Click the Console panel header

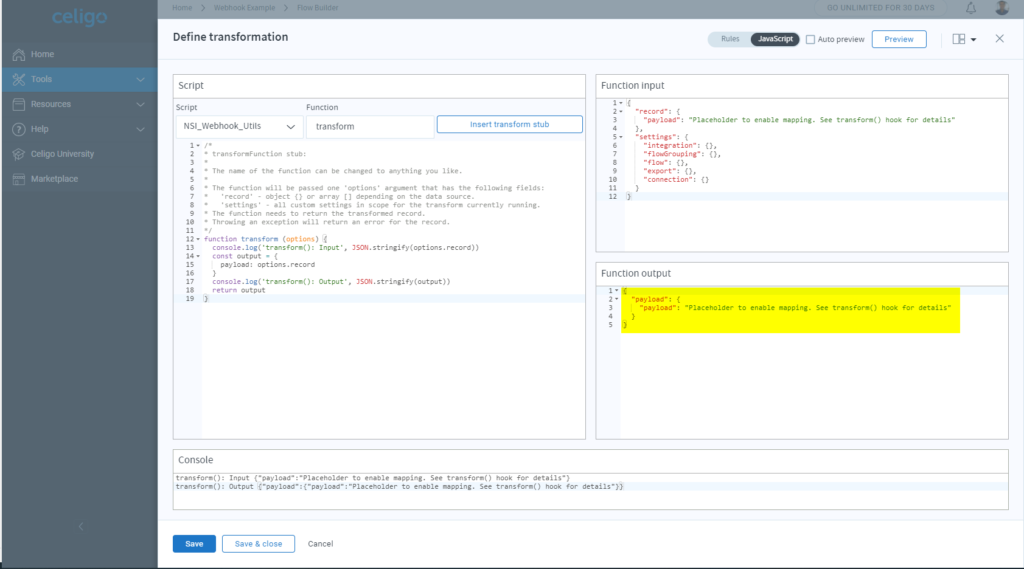[590, 460]
